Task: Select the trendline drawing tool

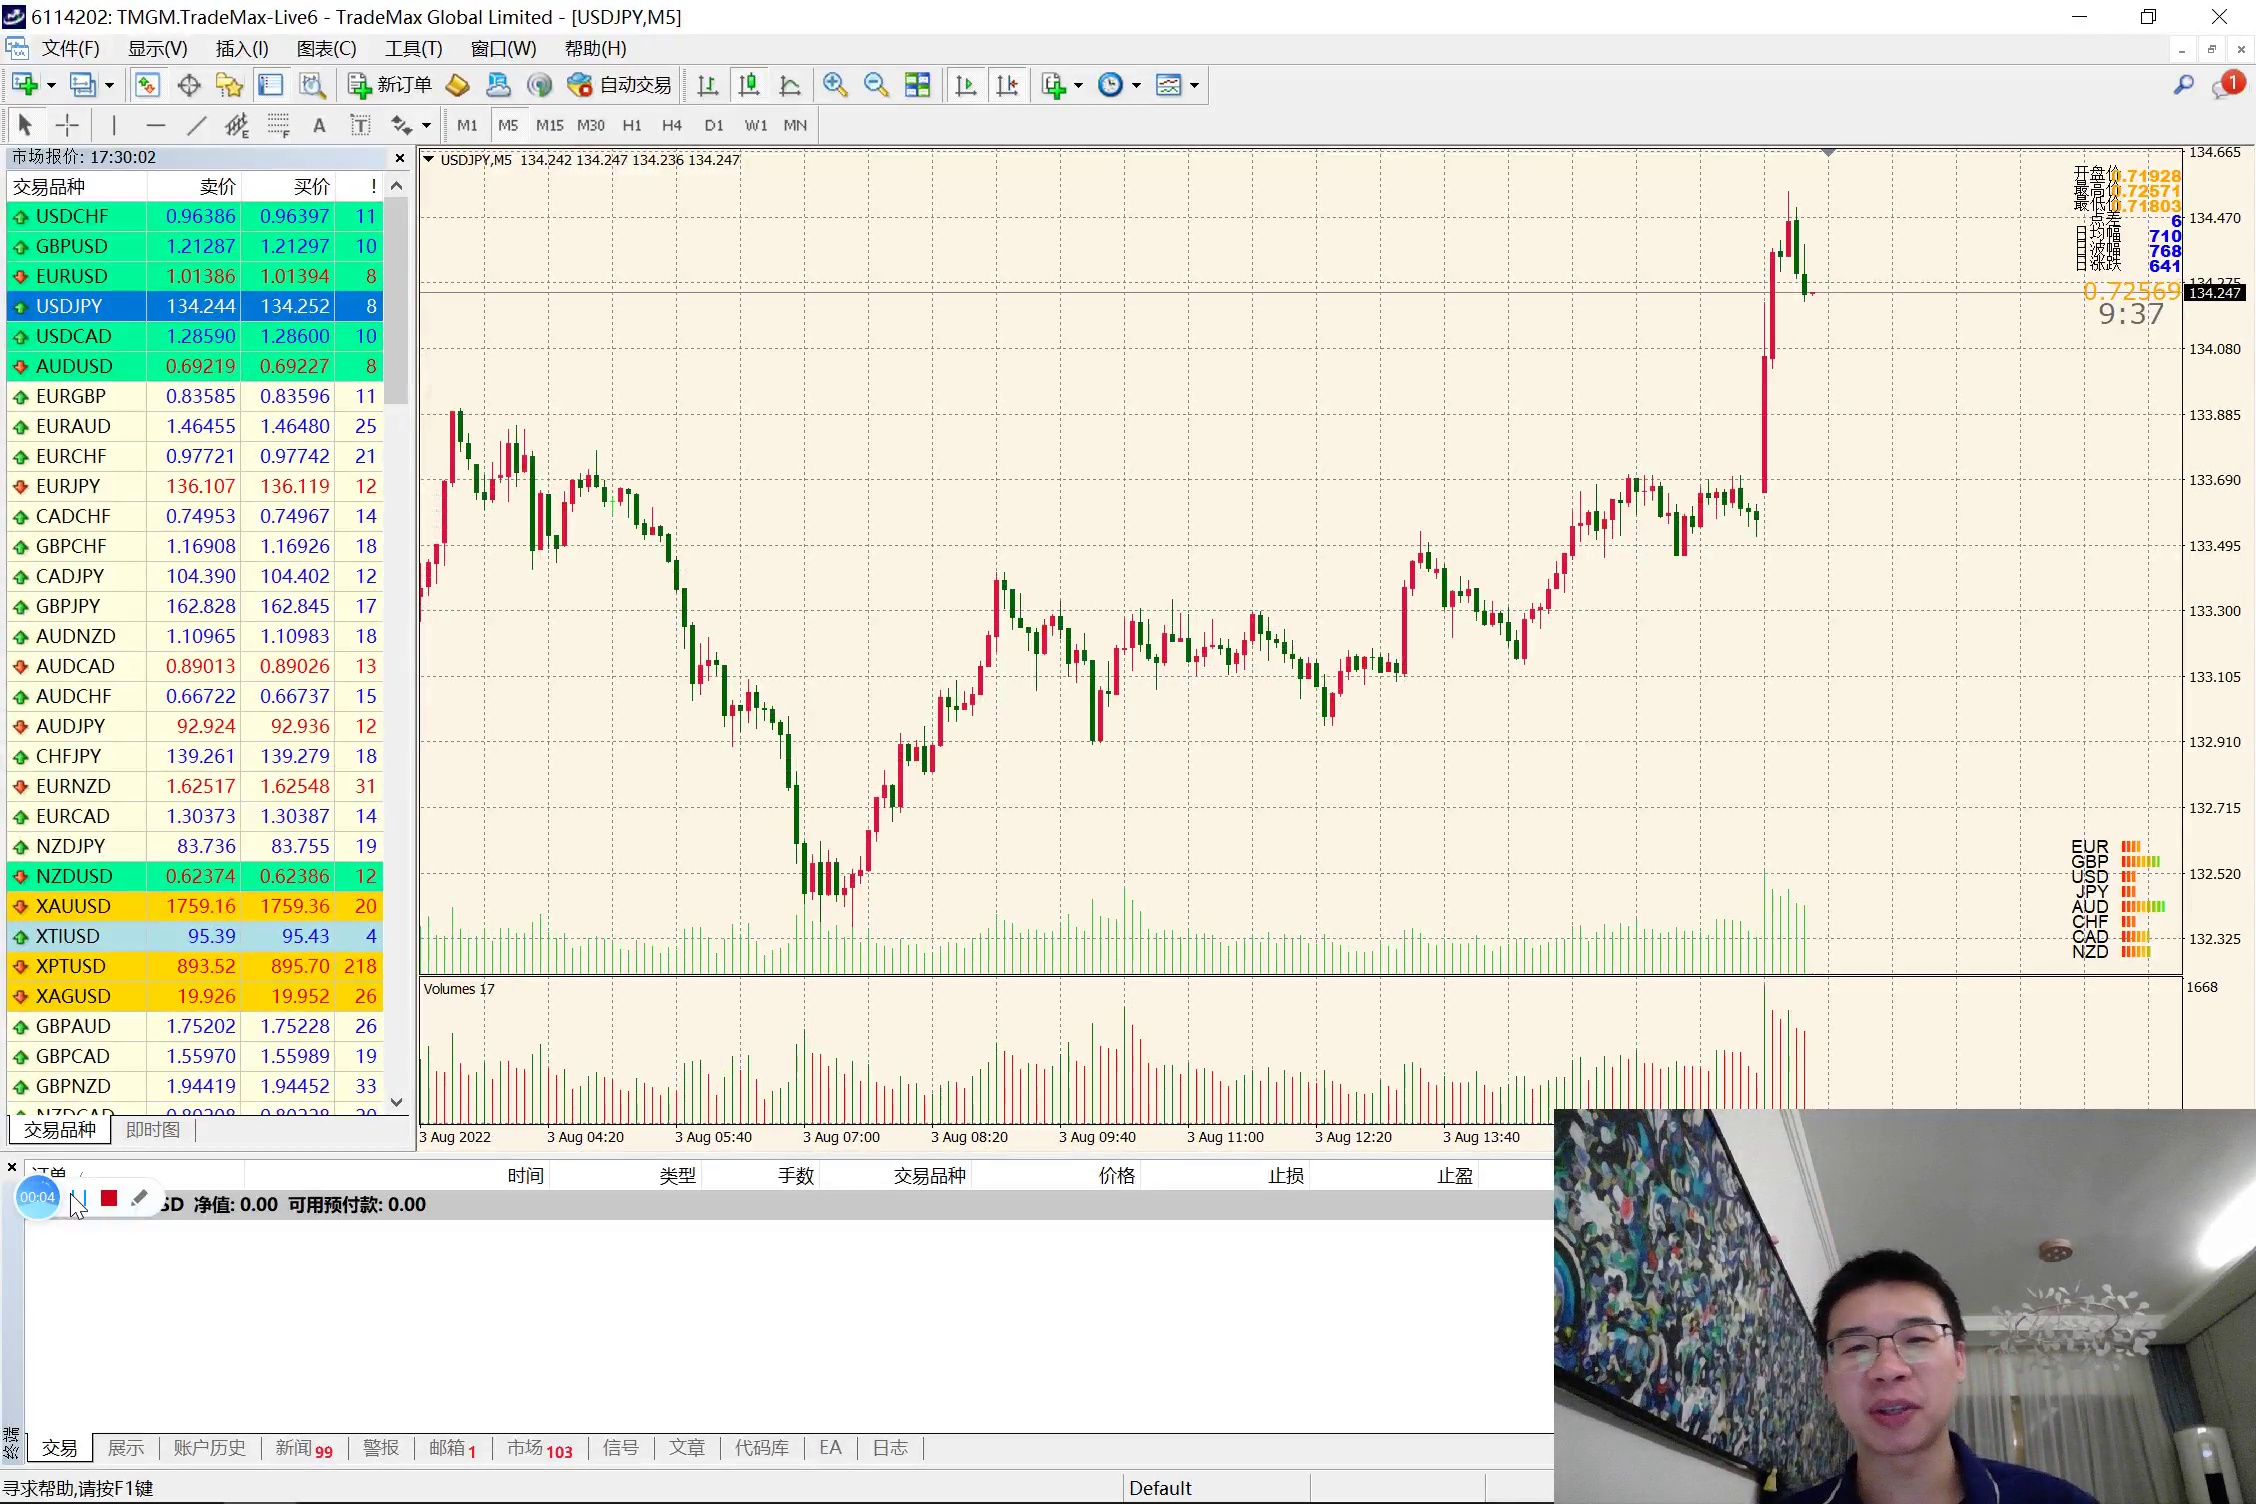Action: (196, 125)
